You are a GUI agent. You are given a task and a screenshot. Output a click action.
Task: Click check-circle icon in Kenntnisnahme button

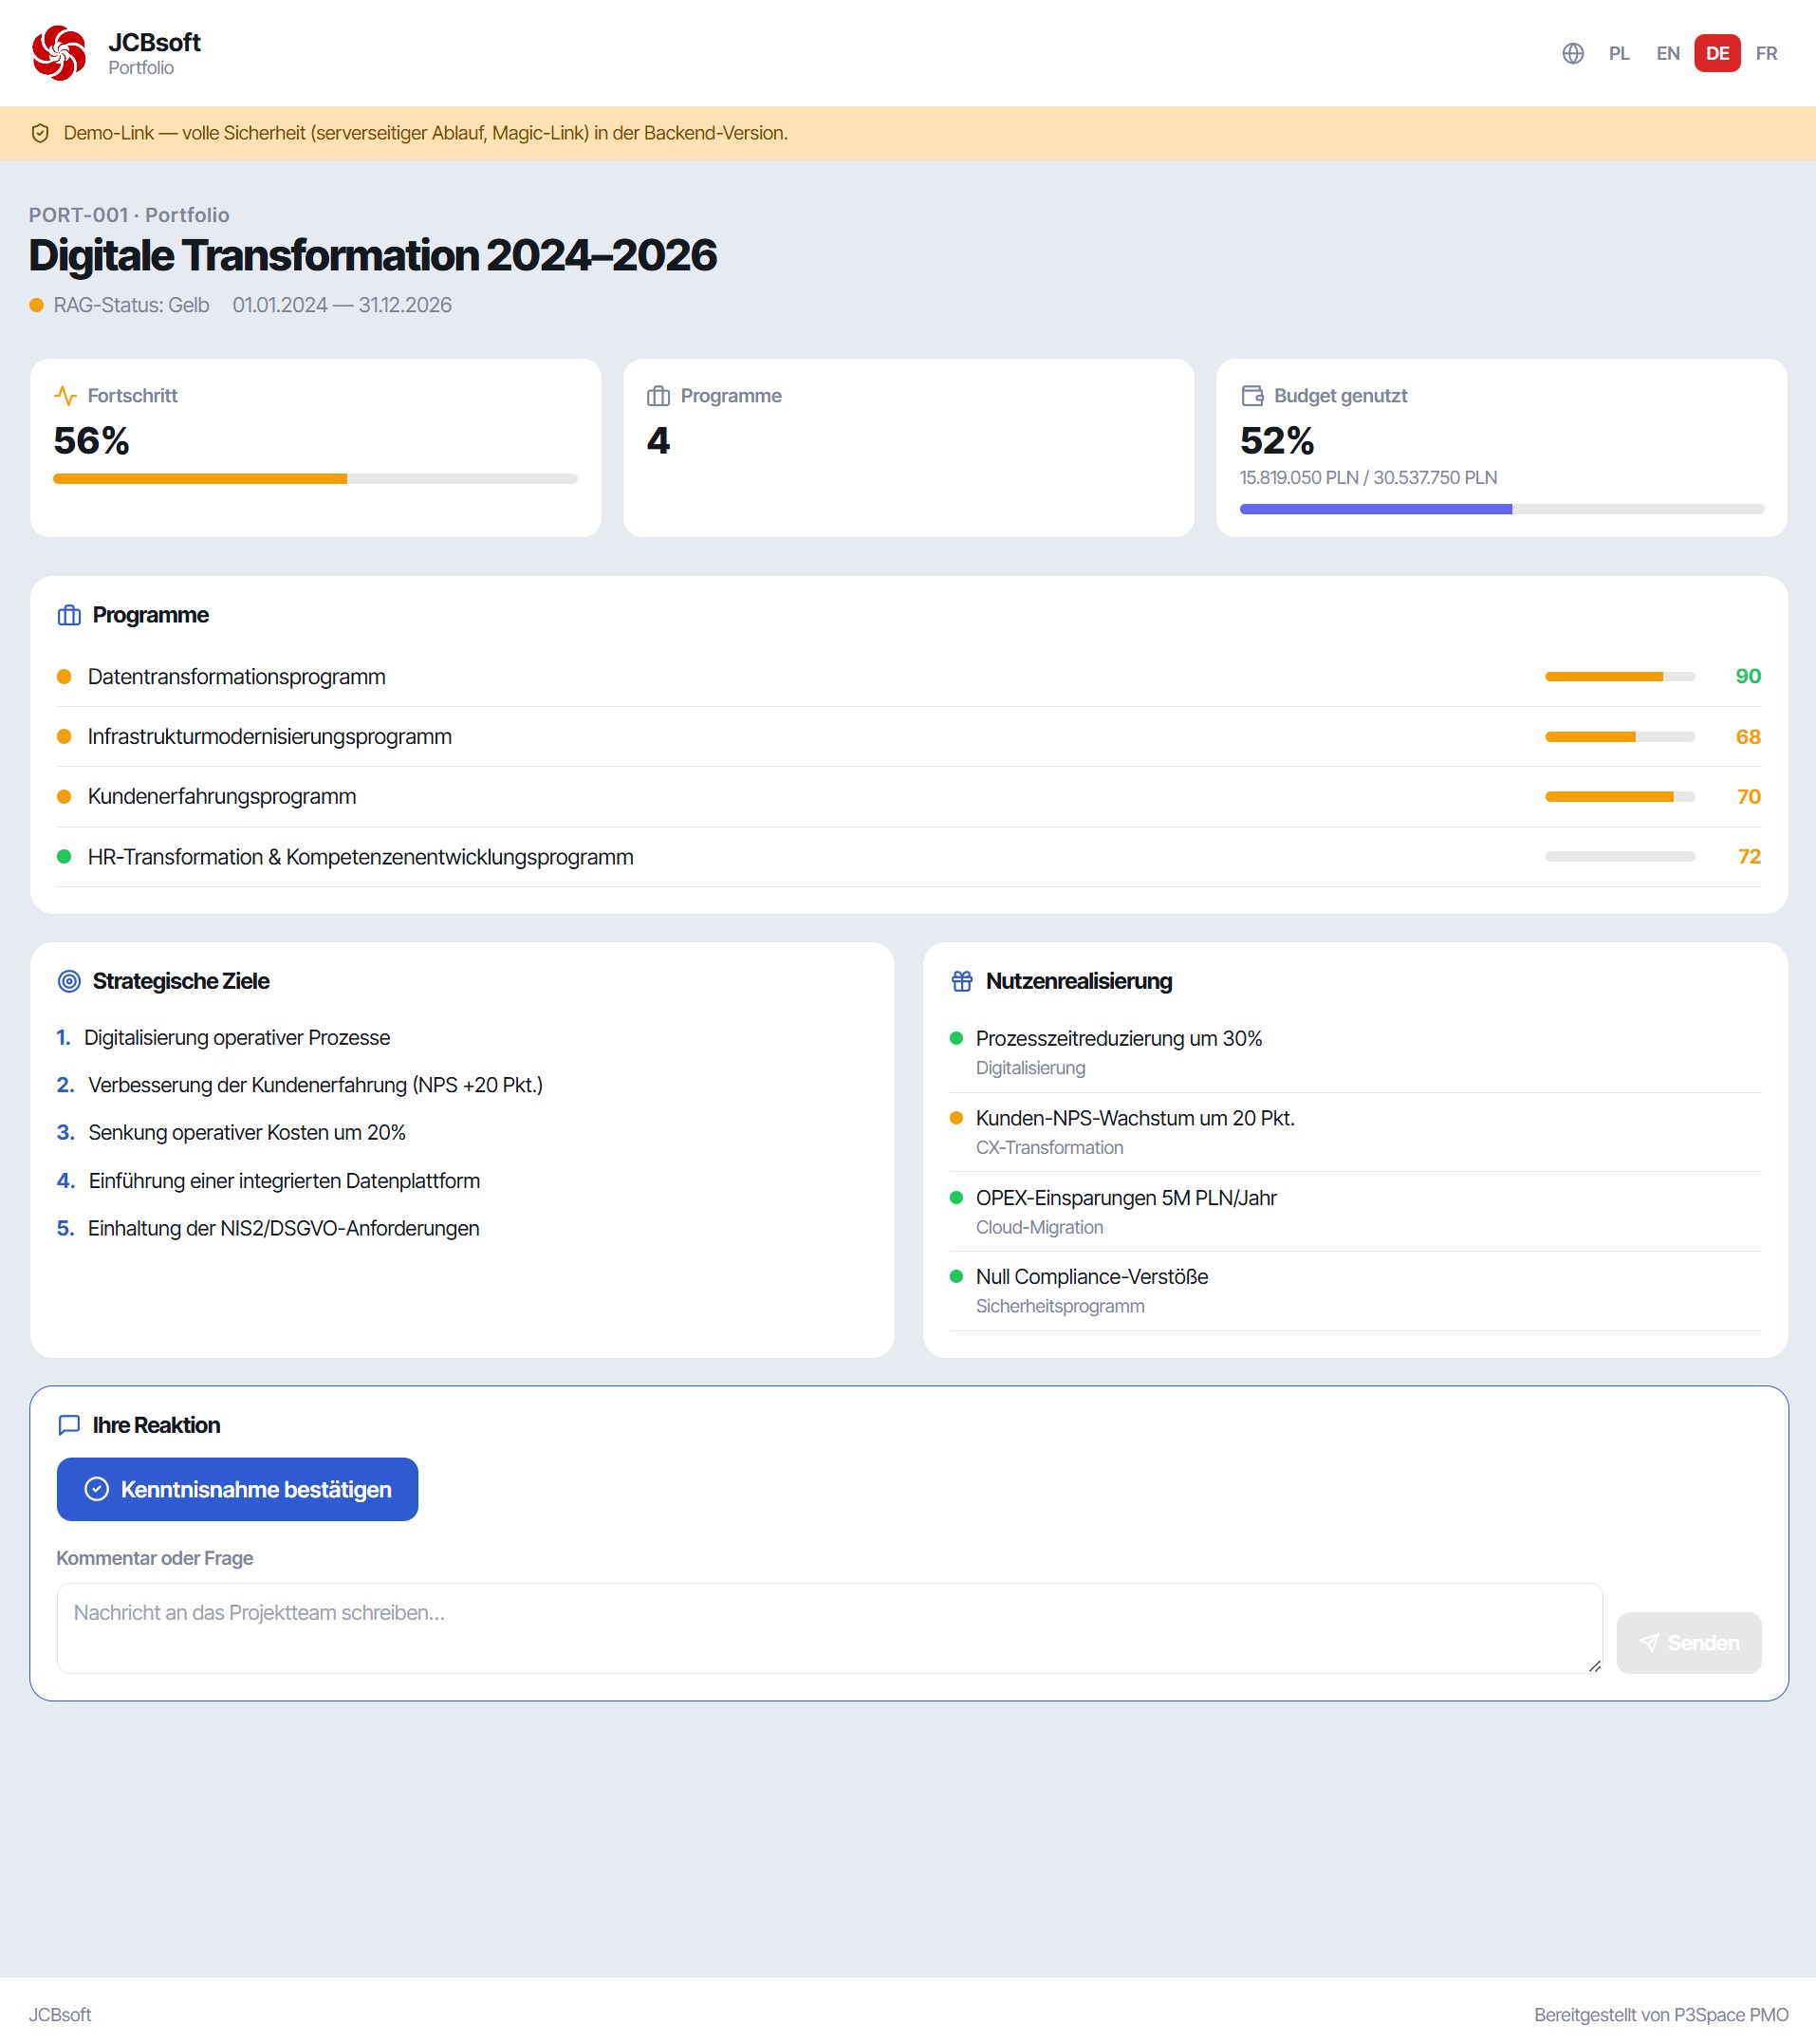click(97, 1489)
